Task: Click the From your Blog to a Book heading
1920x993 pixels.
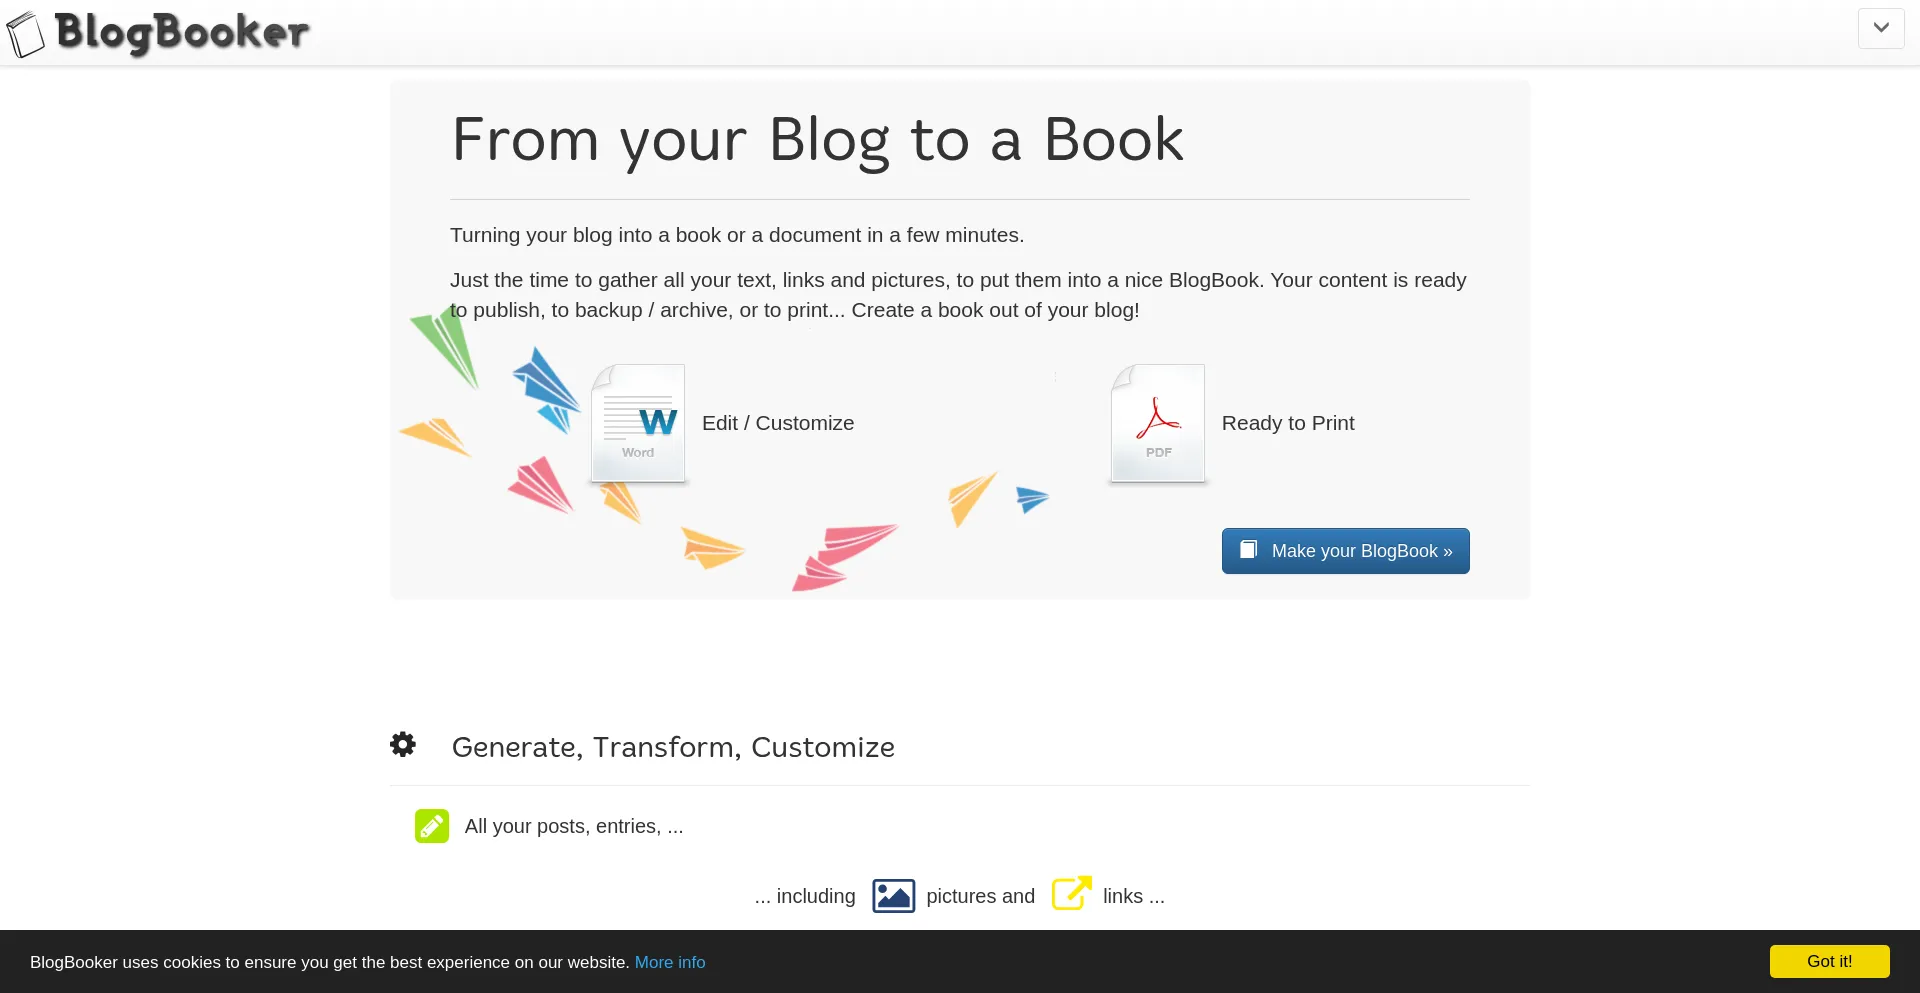Action: 817,139
